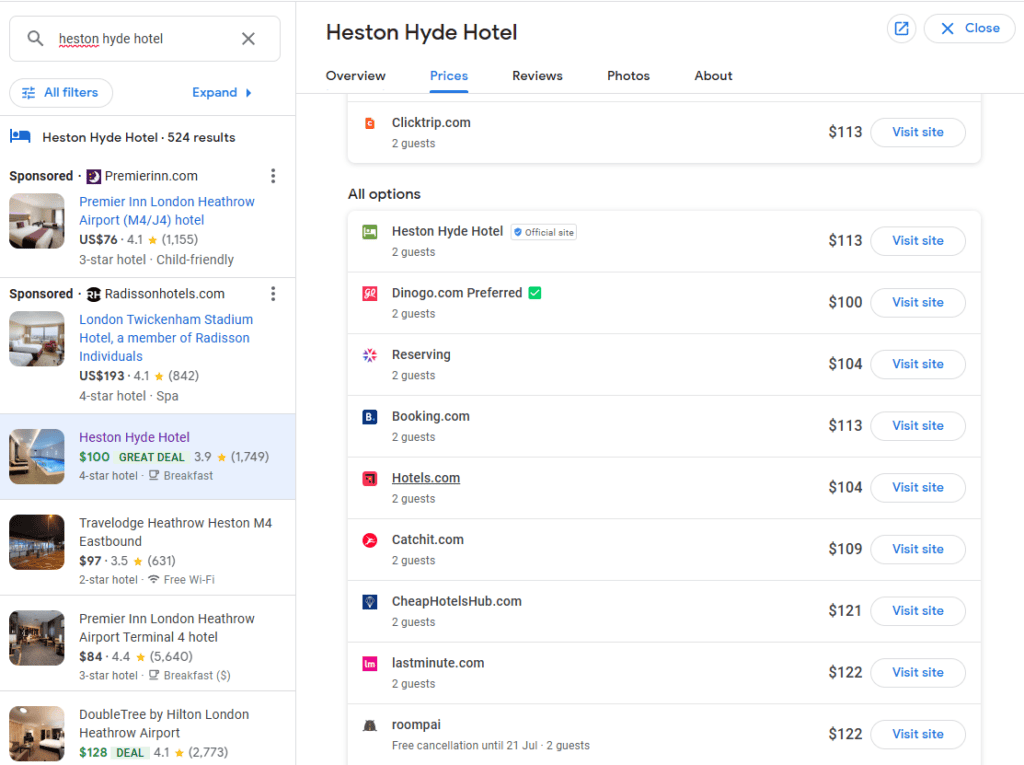
Task: Select Travelodge Heathrow Heston M4 thumbnail
Action: (x=37, y=542)
